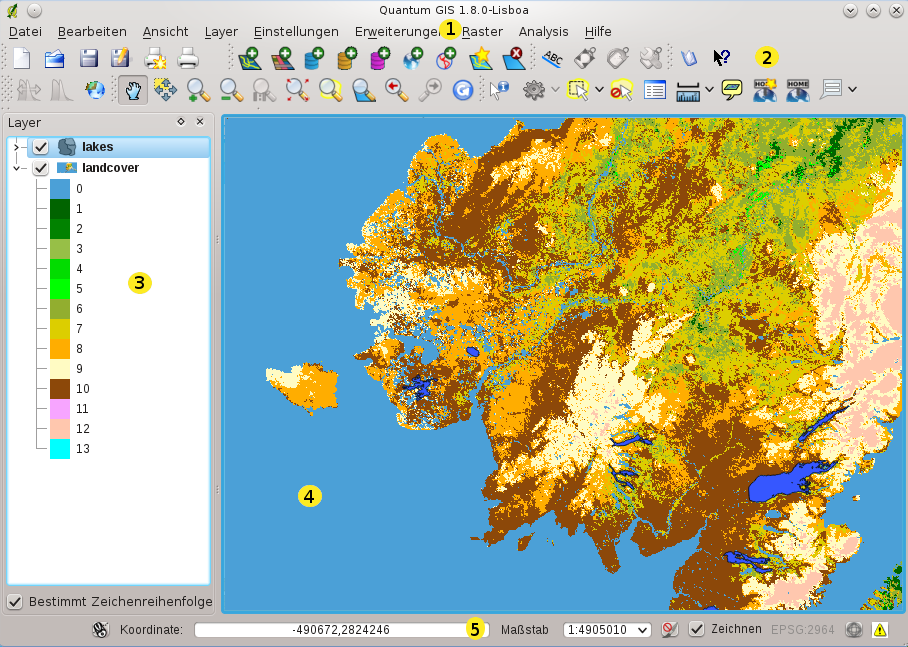908x647 pixels.
Task: Add a vector layer
Action: click(x=249, y=59)
